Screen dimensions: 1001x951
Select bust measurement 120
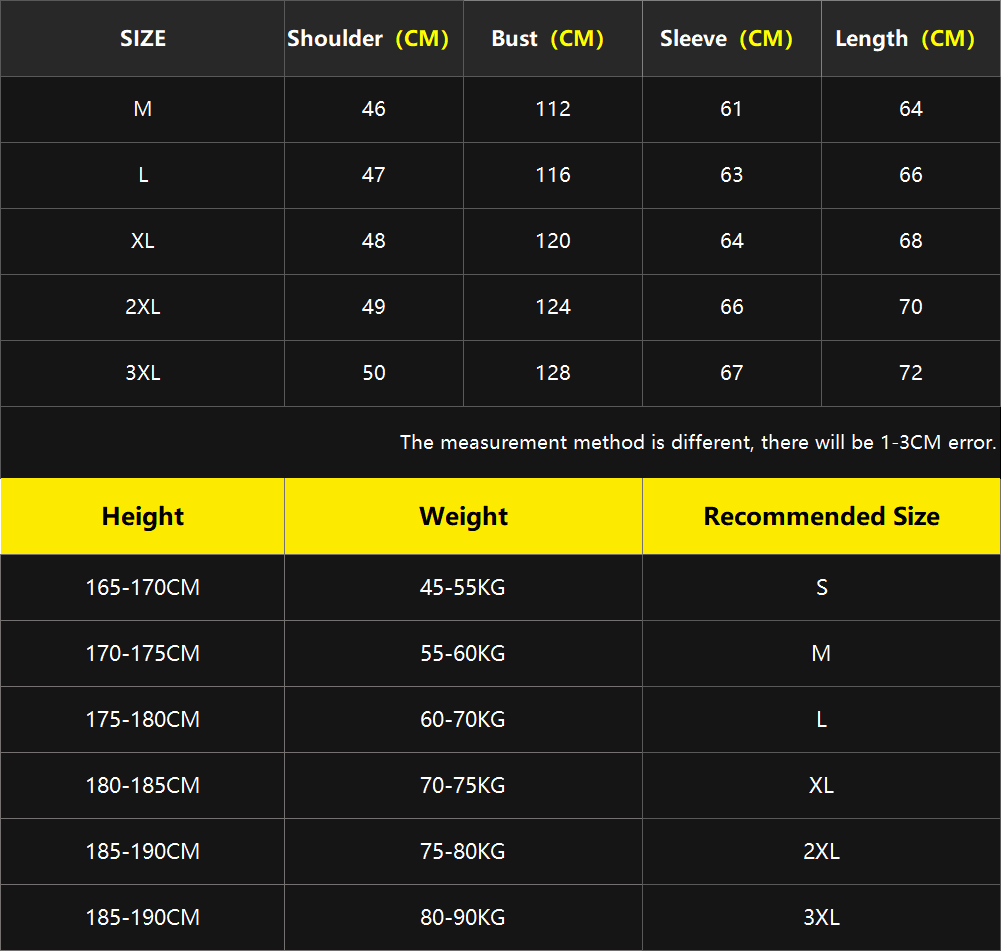tap(553, 241)
